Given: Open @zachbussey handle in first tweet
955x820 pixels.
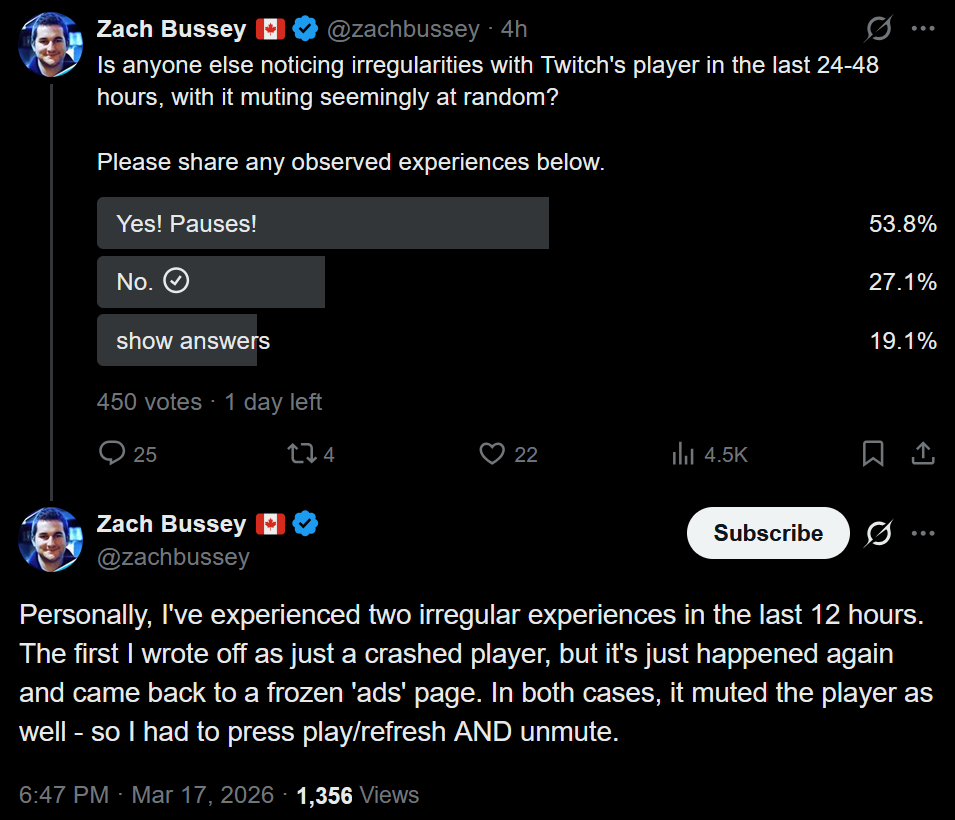Looking at the screenshot, I should pos(403,30).
